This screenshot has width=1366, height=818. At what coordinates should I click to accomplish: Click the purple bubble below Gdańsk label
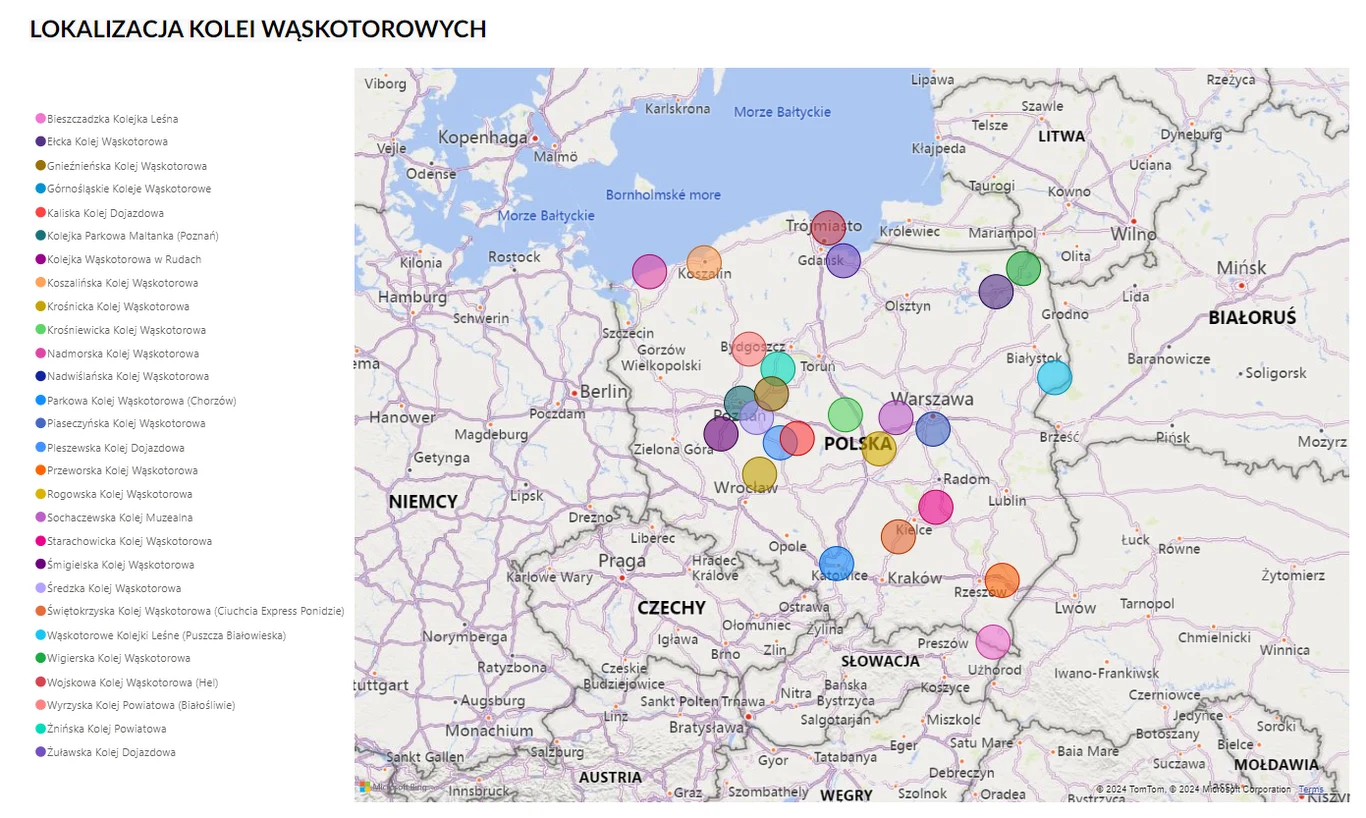(x=843, y=260)
